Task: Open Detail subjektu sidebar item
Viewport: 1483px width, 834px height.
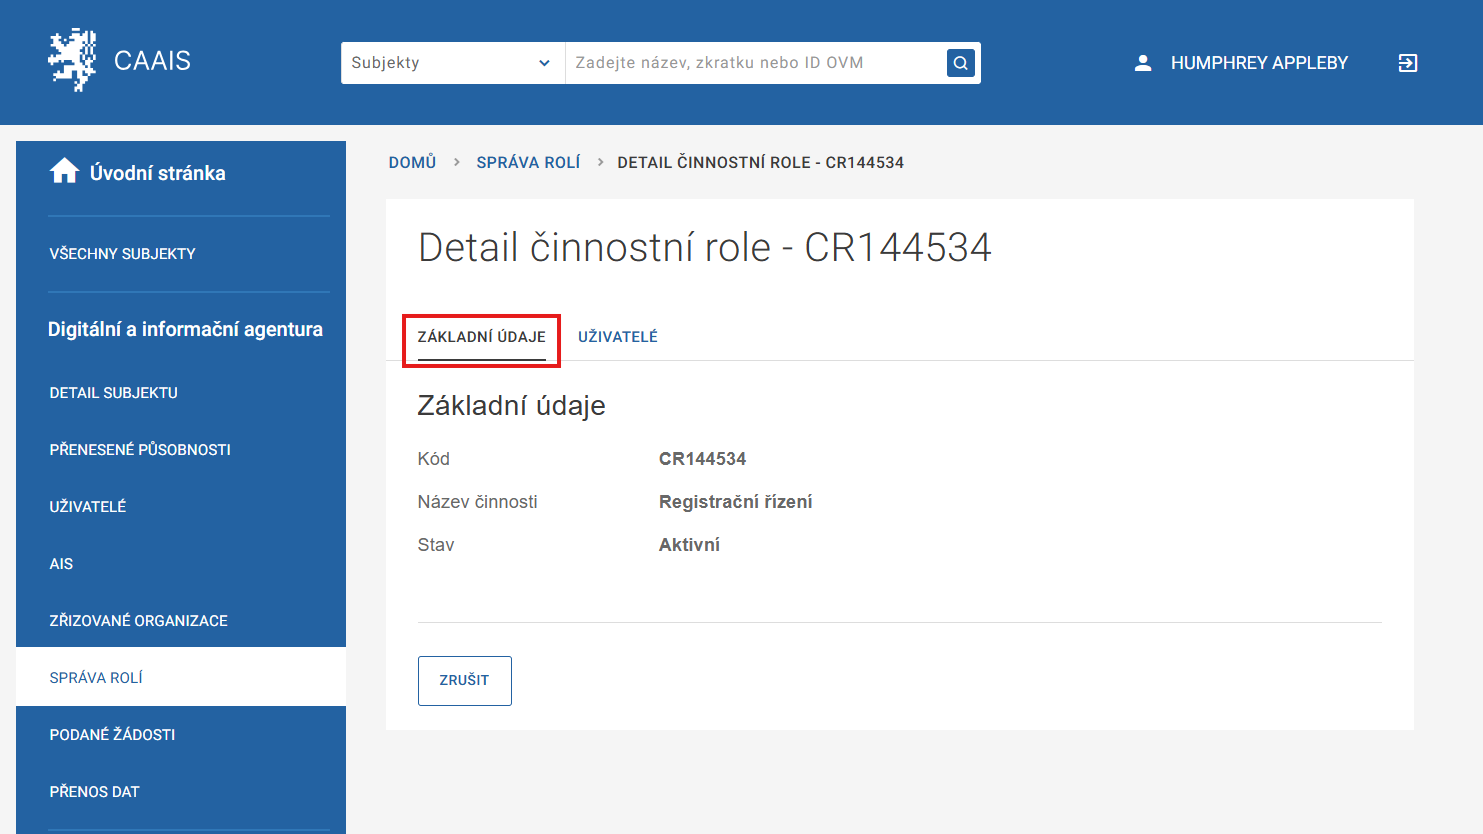Action: [x=113, y=393]
